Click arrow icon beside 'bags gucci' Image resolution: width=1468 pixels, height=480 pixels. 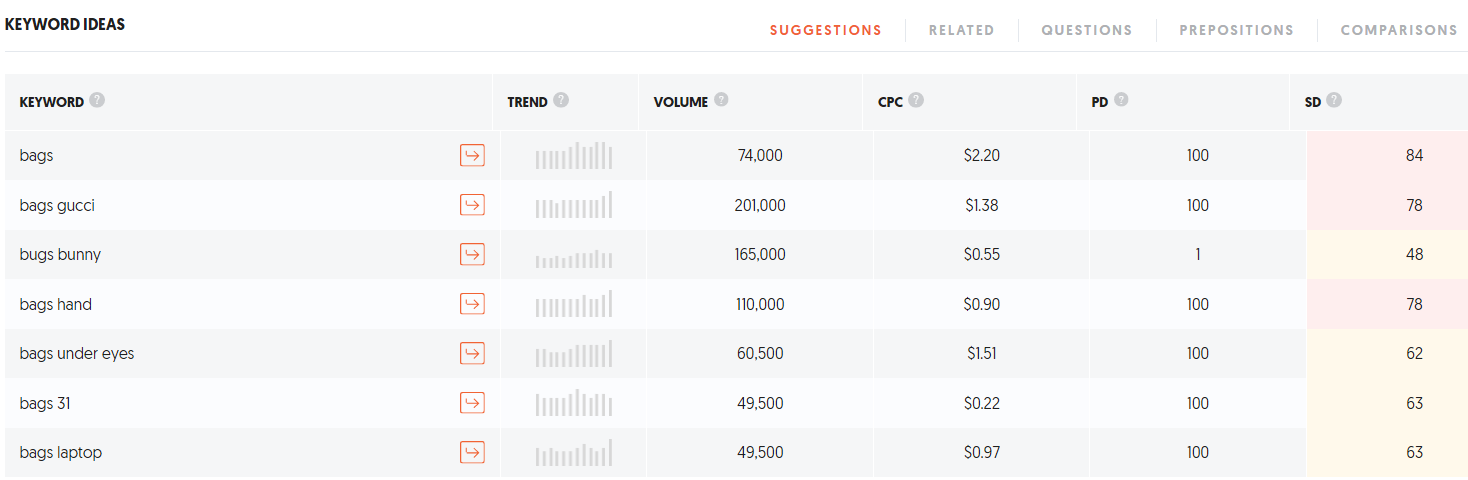click(472, 205)
